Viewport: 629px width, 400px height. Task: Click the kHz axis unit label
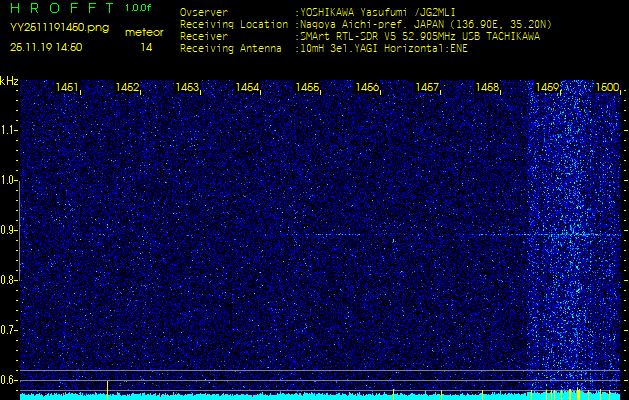click(x=9, y=80)
